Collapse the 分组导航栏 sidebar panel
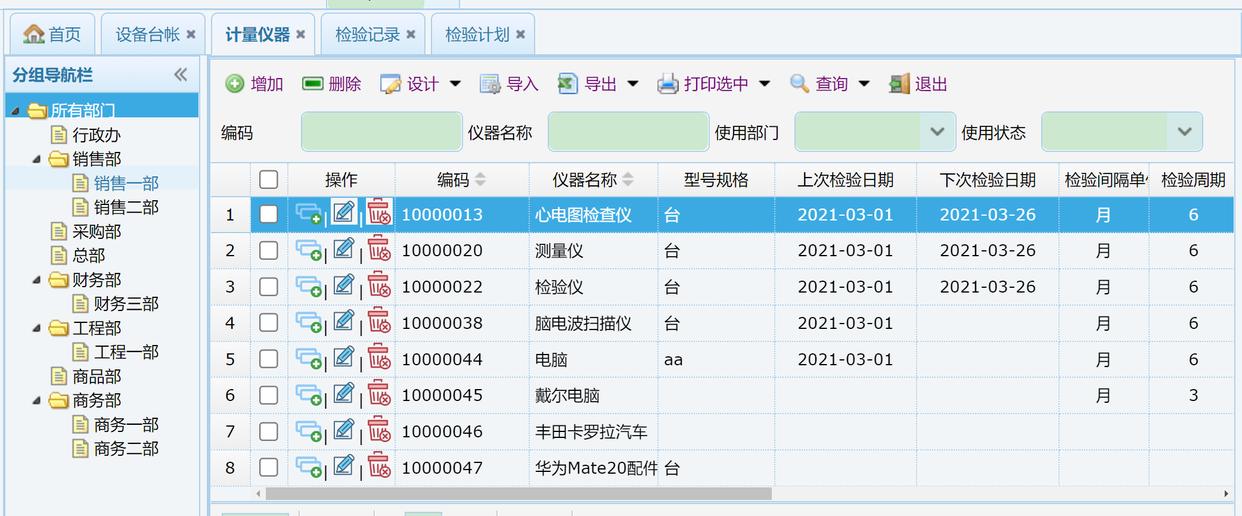 coord(180,75)
